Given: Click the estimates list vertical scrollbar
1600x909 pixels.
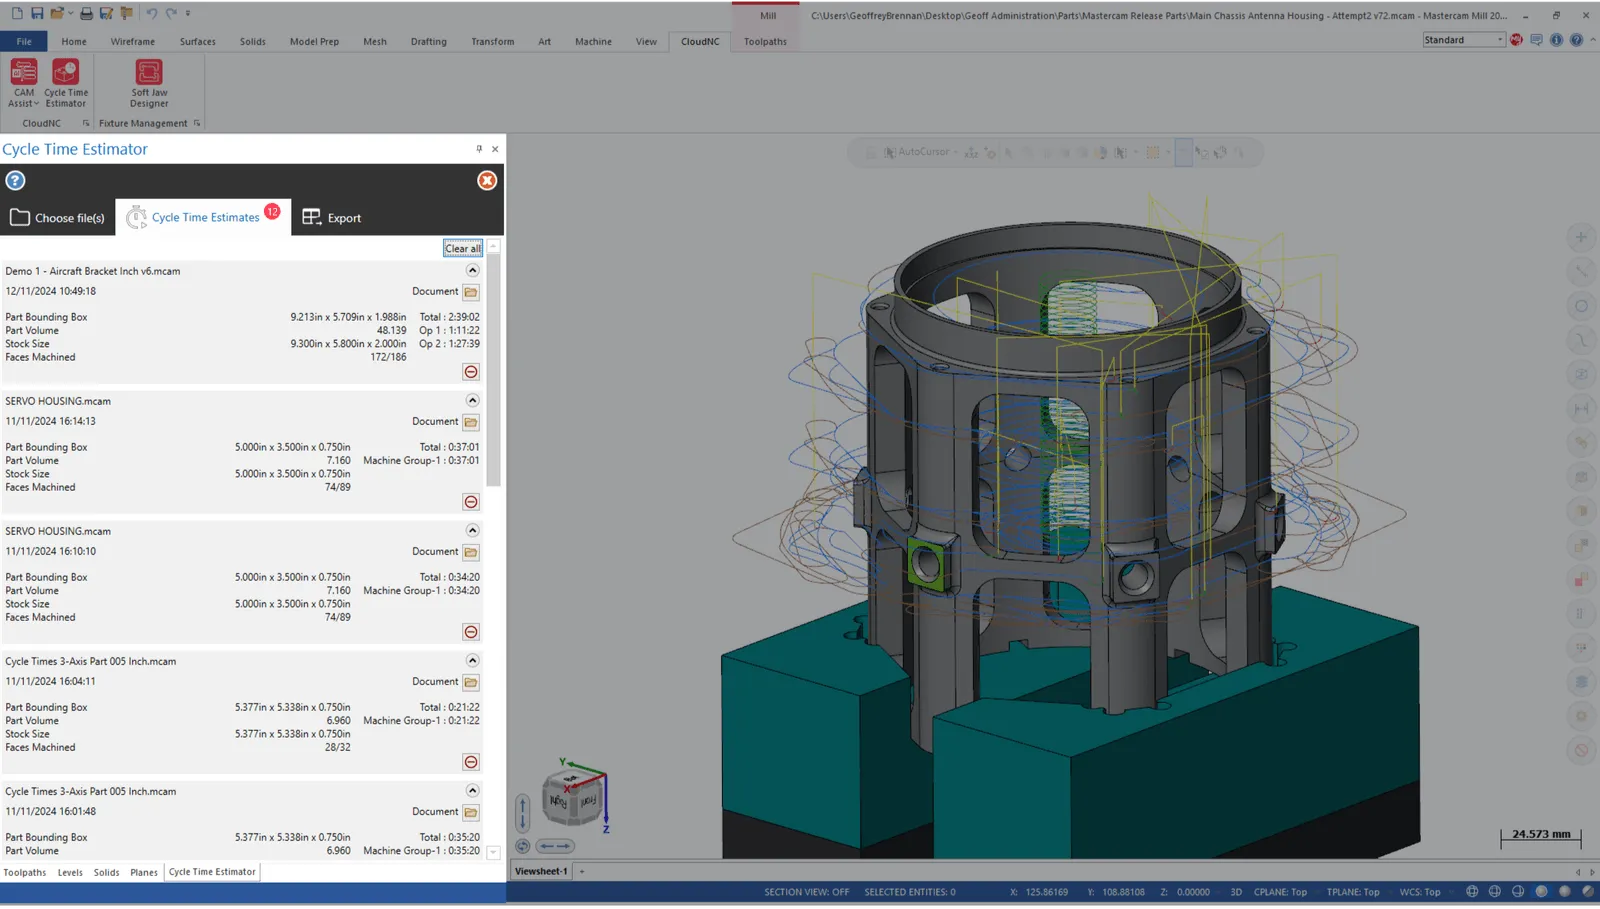Looking at the screenshot, I should 493,370.
